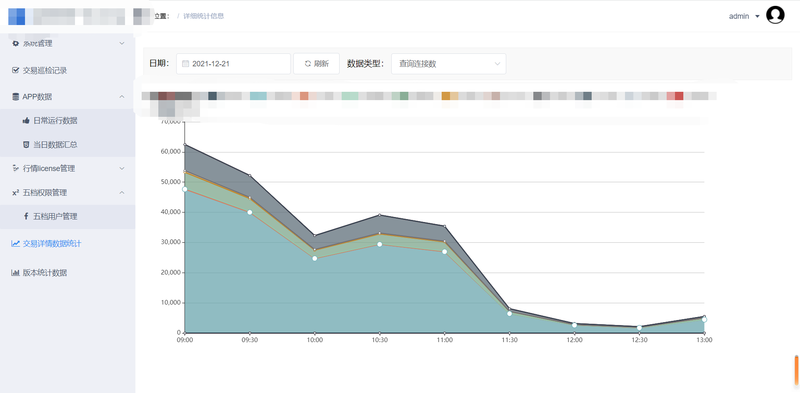Click the shield icon beside 当日数据汇总
This screenshot has height=393, width=800.
tap(26, 144)
